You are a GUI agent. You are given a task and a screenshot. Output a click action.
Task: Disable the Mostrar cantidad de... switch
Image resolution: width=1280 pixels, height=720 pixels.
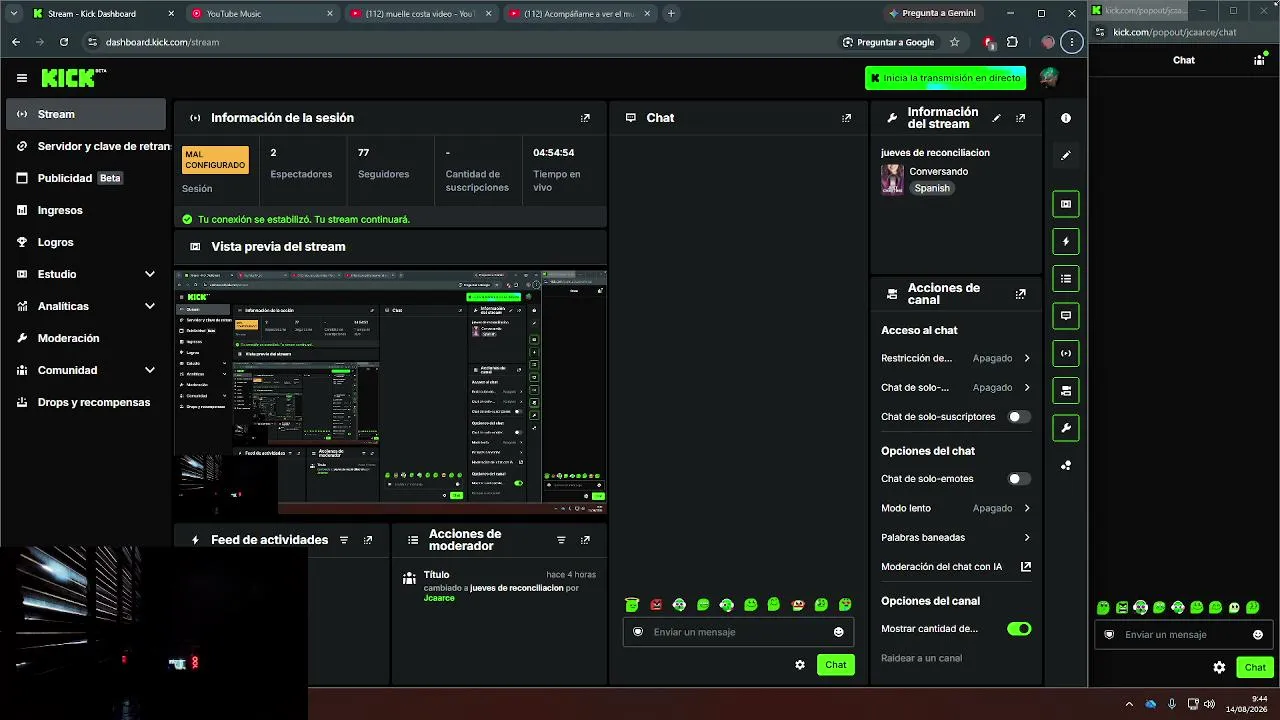pos(1019,629)
